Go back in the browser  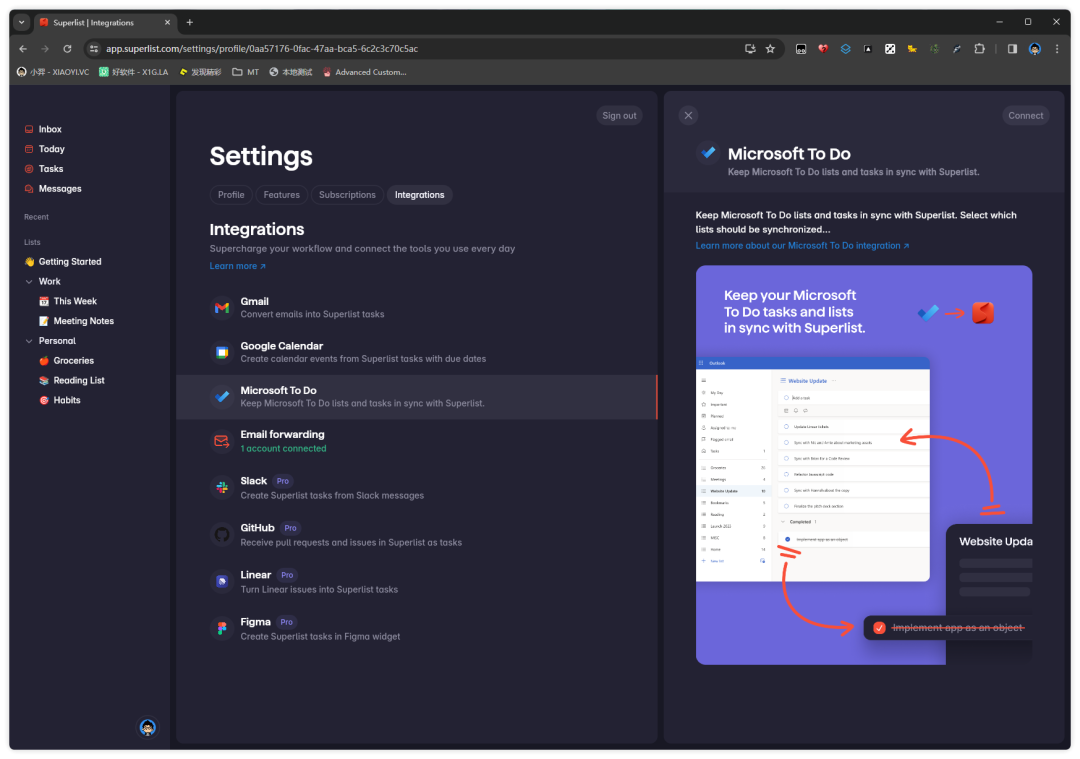tap(23, 49)
